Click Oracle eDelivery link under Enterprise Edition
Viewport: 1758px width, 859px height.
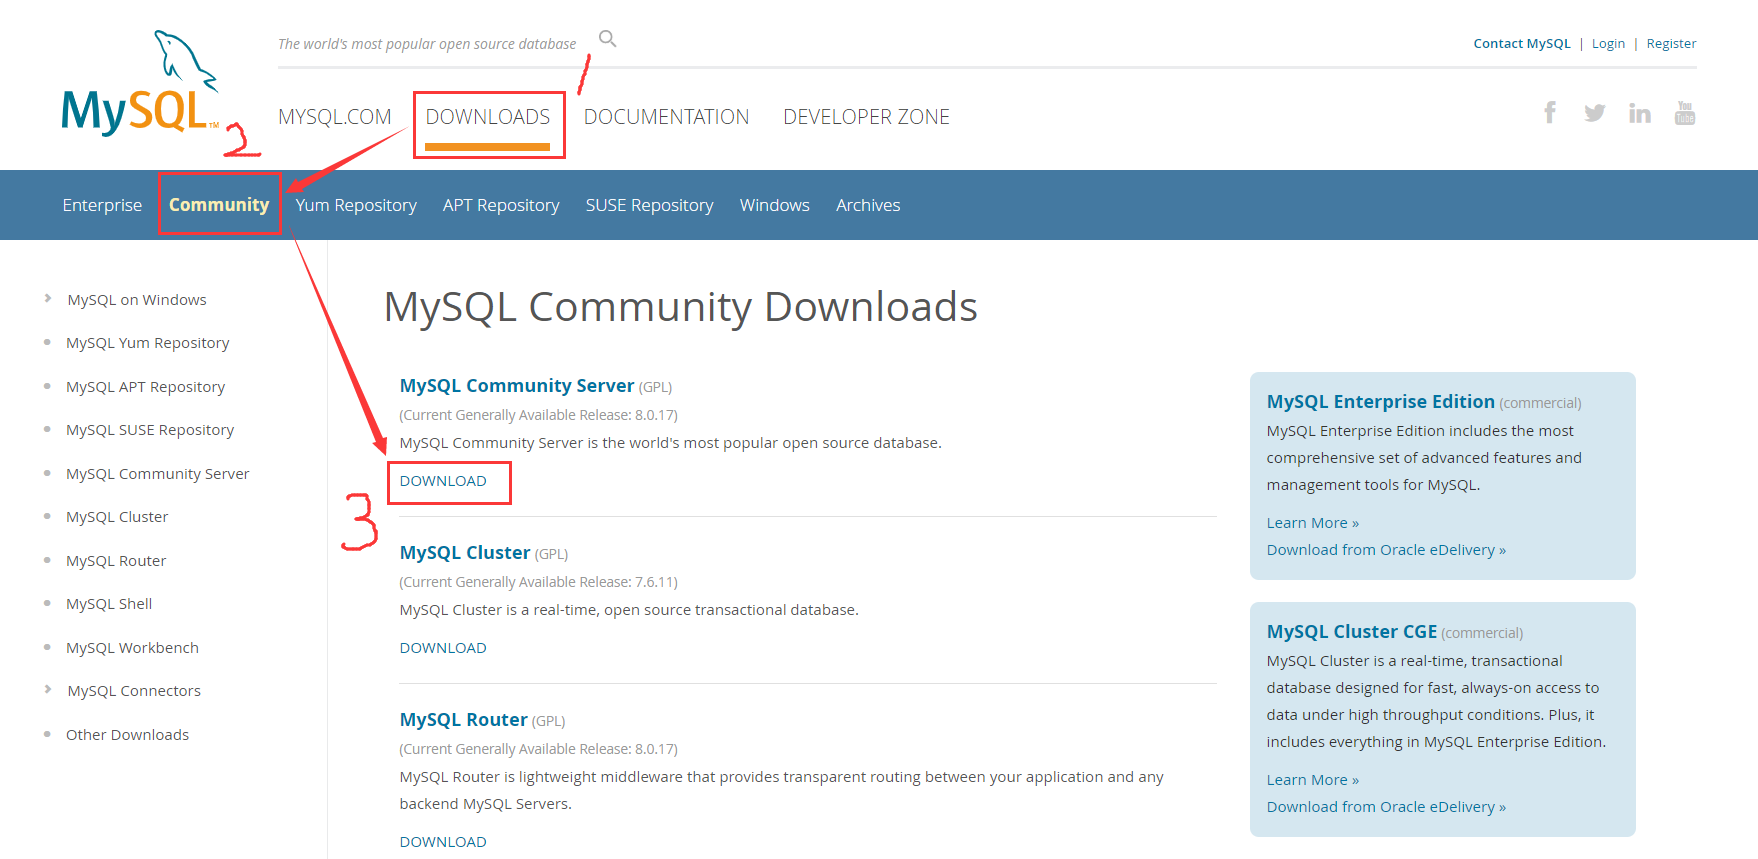pyautogui.click(x=1386, y=550)
